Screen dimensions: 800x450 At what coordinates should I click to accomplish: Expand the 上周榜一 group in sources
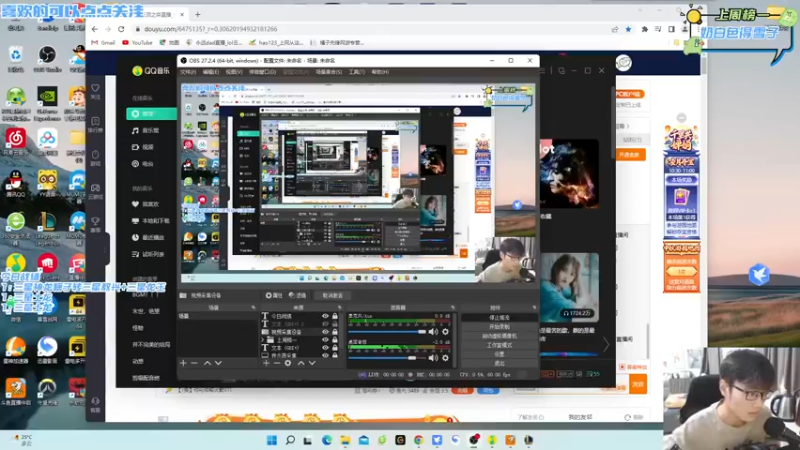click(263, 340)
